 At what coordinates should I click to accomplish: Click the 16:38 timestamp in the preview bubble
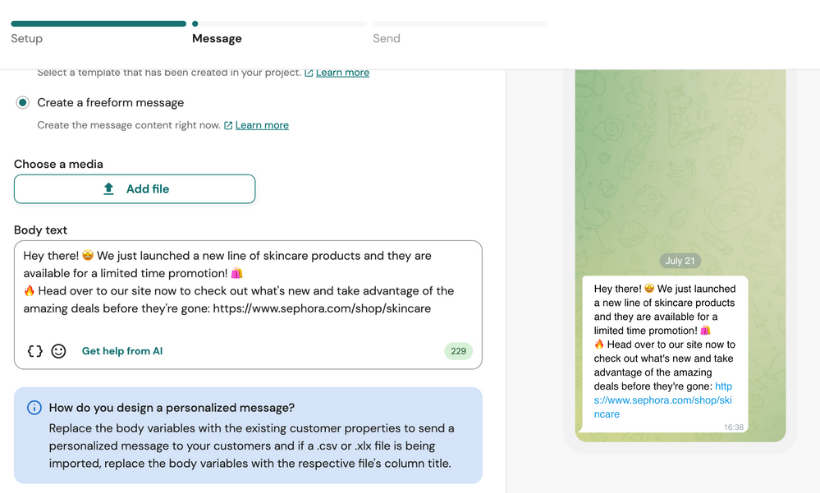pyautogui.click(x=734, y=426)
